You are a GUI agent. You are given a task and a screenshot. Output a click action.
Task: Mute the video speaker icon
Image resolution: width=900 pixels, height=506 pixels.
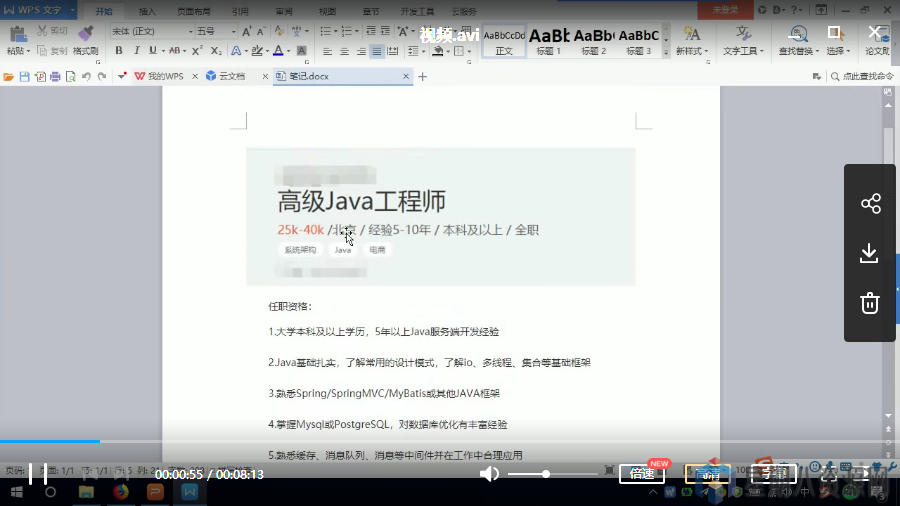[489, 474]
